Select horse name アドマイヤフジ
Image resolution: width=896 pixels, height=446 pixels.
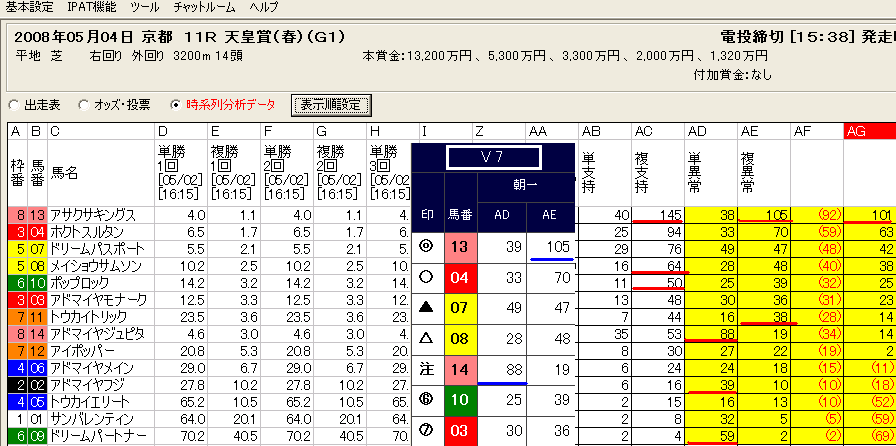point(87,384)
